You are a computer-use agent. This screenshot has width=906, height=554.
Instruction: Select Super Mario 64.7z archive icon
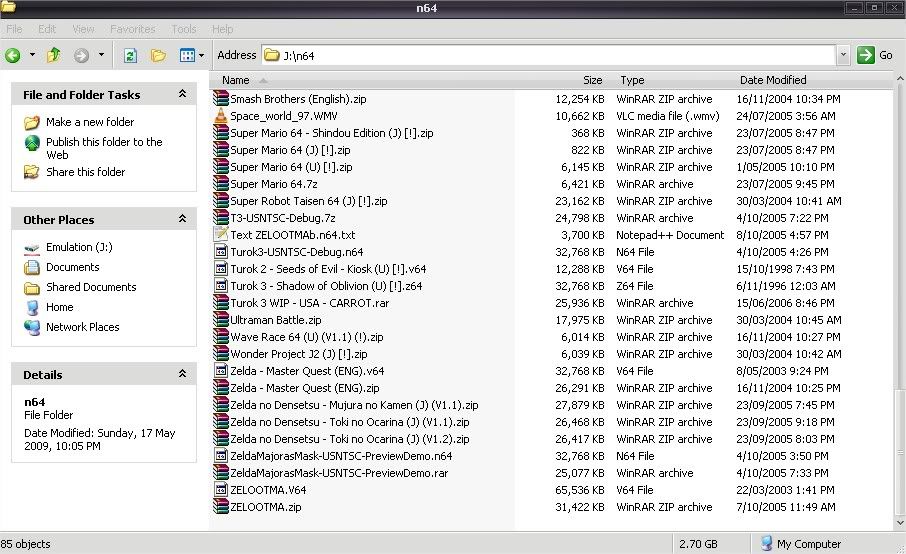221,184
